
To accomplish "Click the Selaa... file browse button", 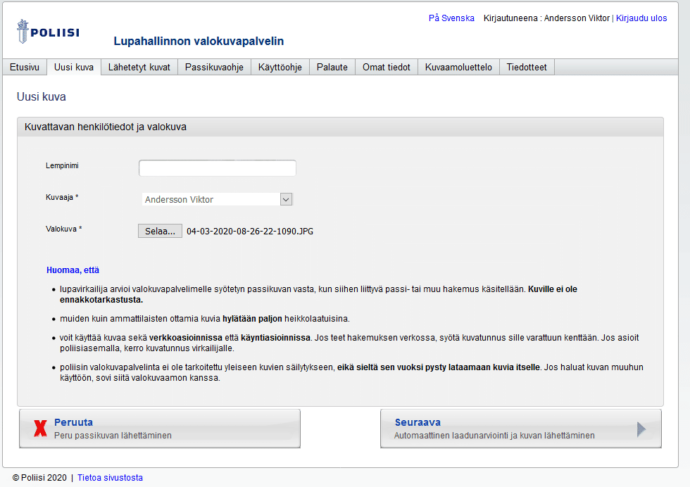I will [159, 231].
